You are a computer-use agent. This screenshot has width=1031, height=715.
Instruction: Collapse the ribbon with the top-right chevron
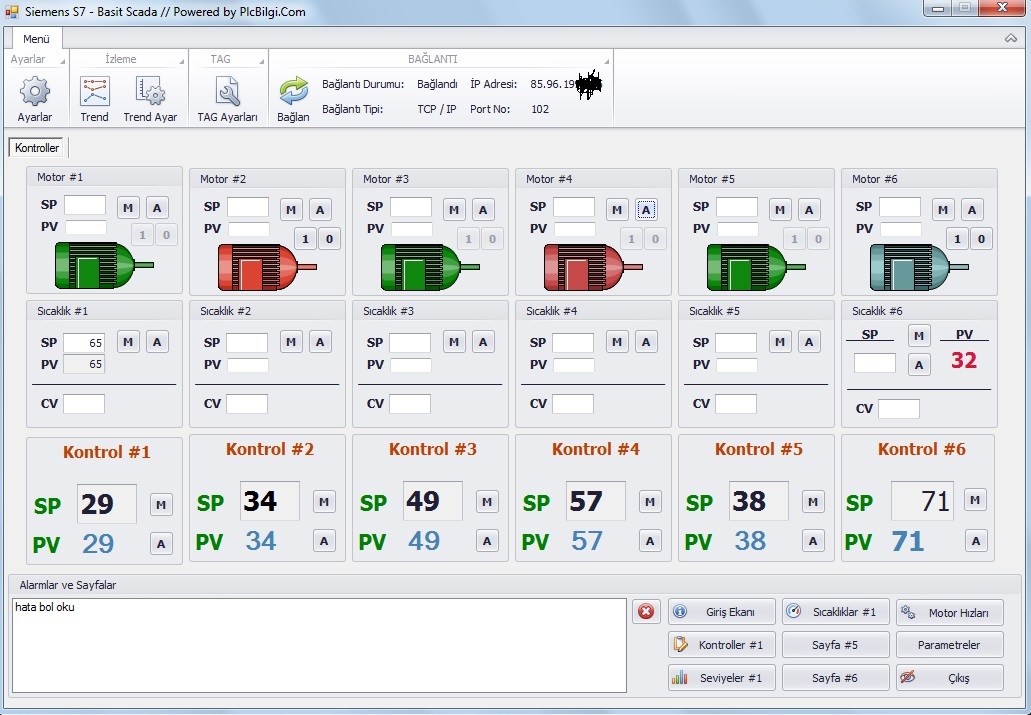point(1011,38)
